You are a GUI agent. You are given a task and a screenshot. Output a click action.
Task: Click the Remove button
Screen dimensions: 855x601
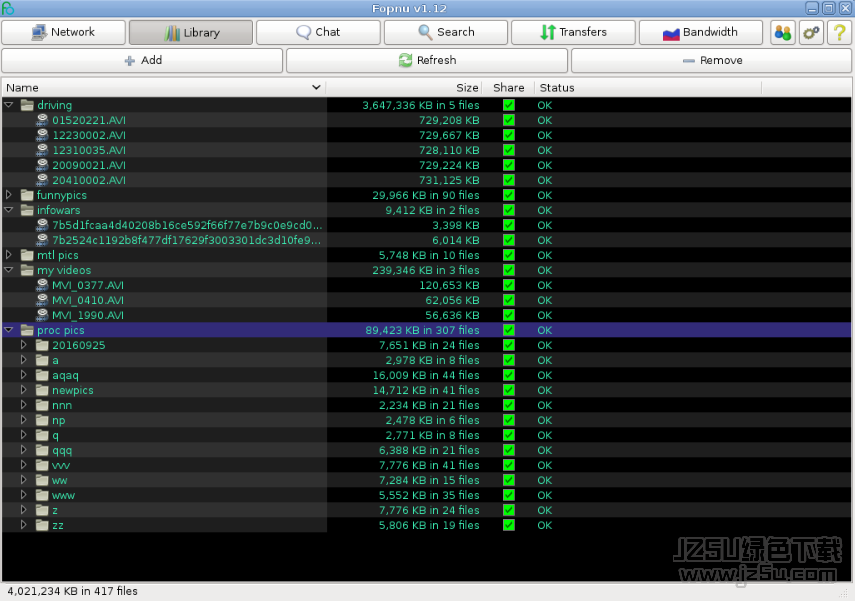pos(712,61)
